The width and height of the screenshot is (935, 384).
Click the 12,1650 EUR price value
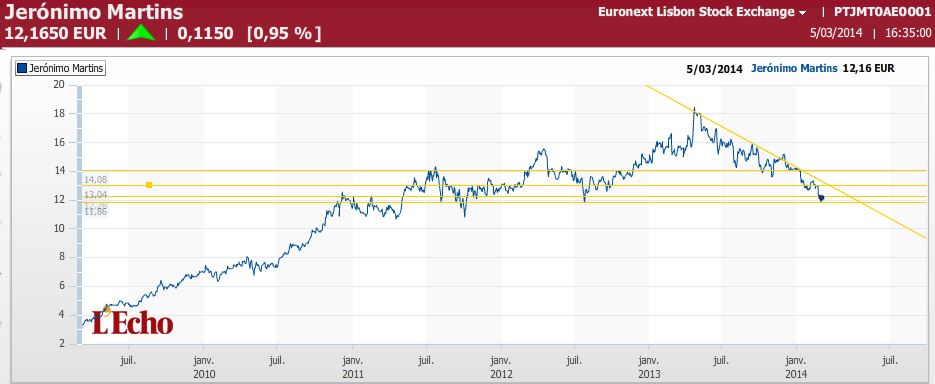tap(55, 34)
